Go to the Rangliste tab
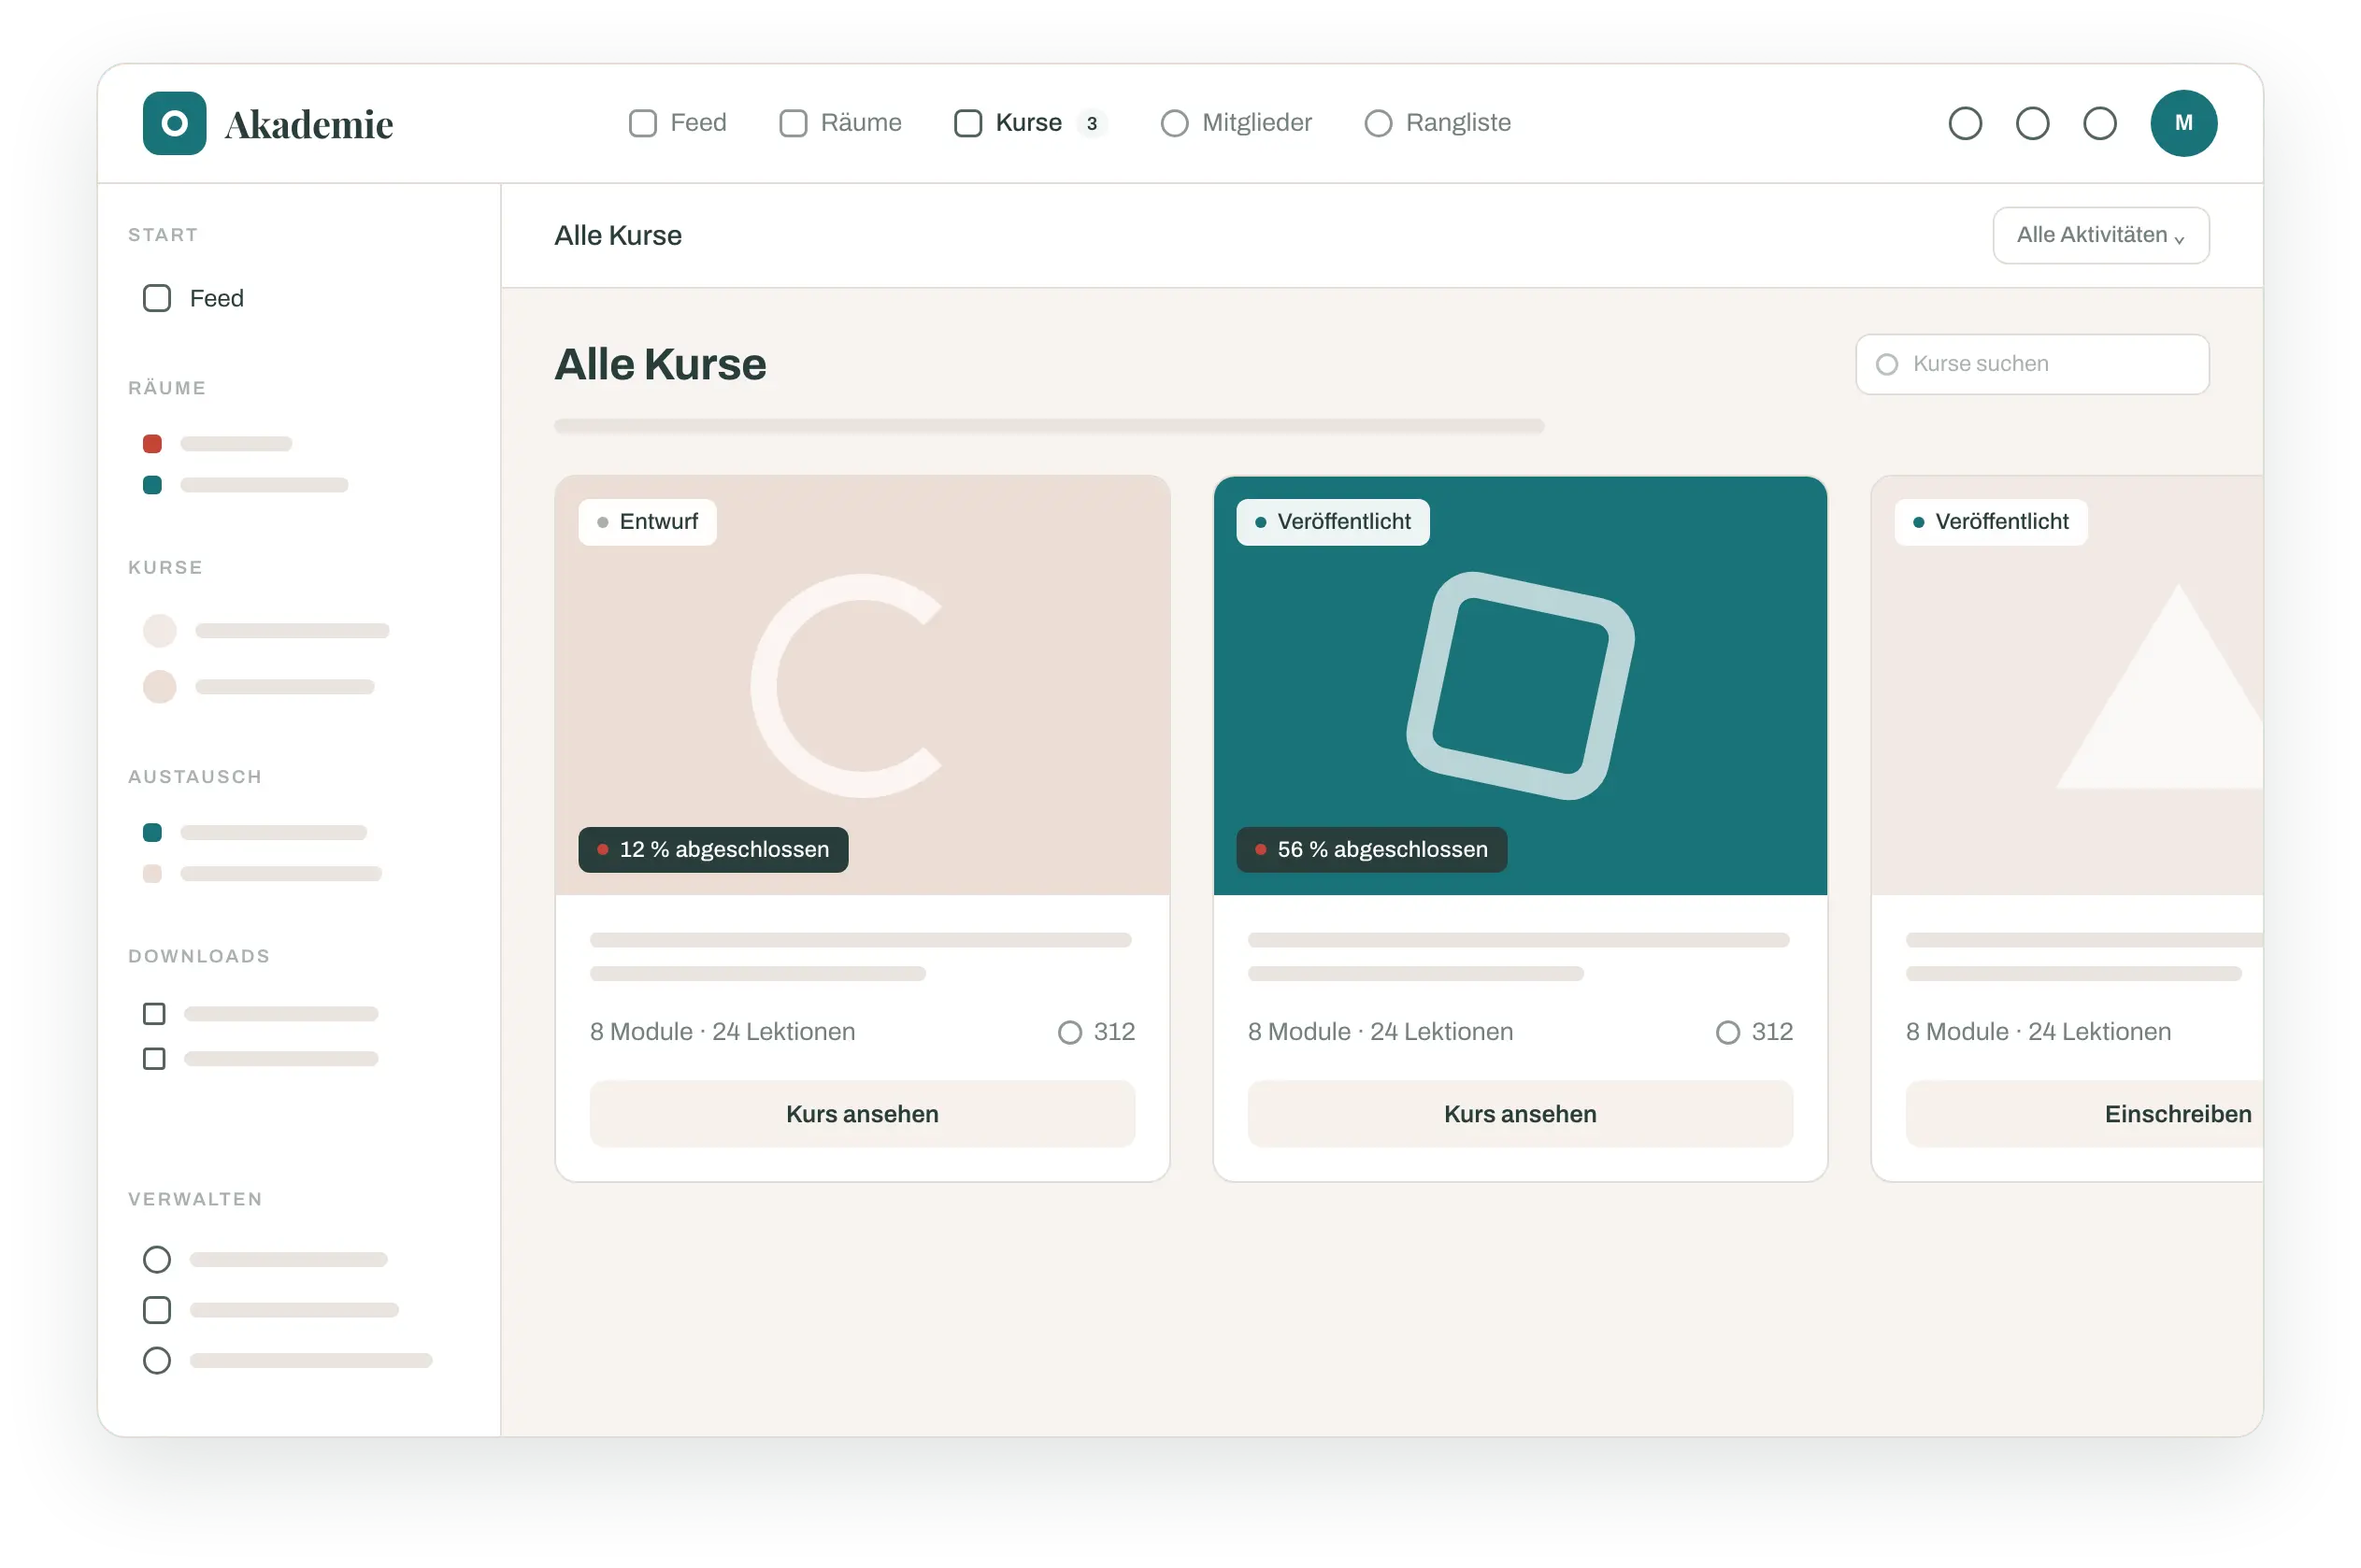2361x1568 pixels. point(1437,123)
